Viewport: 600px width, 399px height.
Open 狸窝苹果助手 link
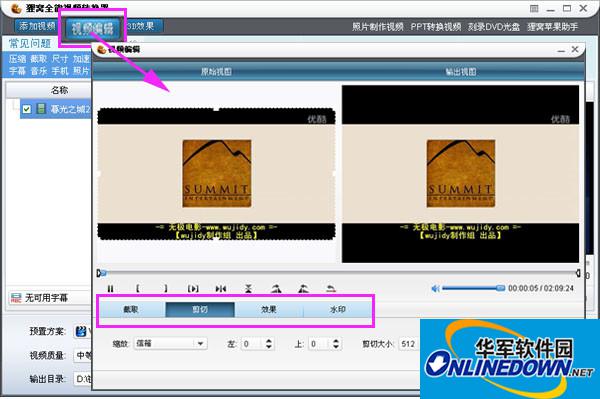point(553,27)
